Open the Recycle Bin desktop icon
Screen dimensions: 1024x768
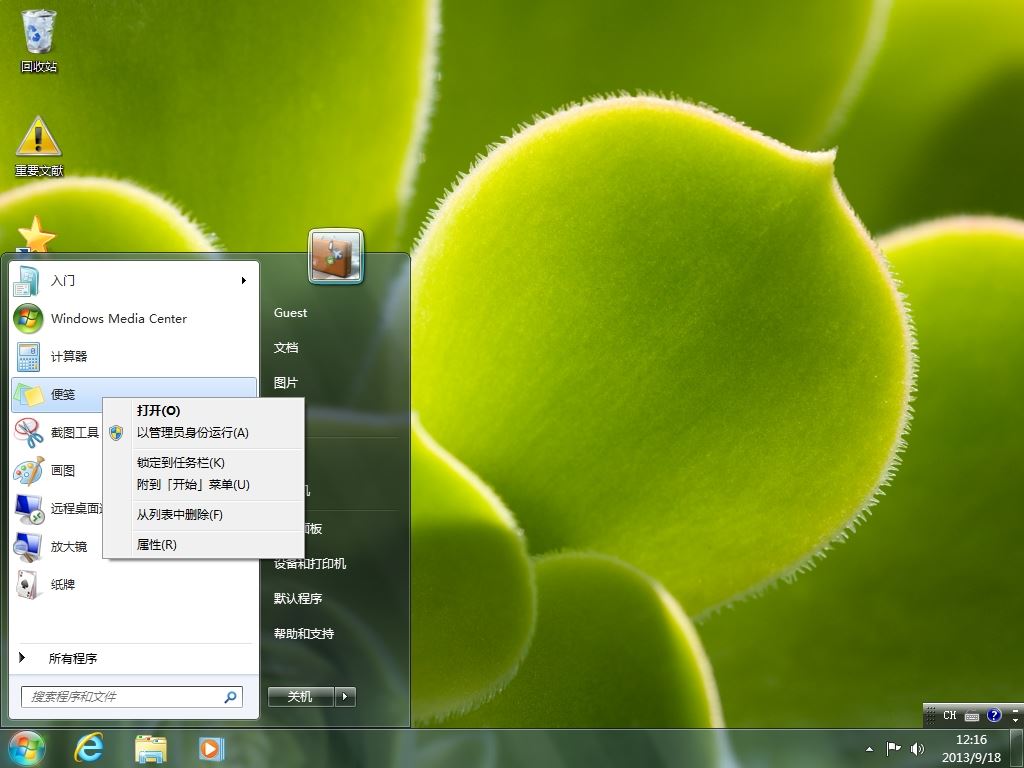coord(39,40)
